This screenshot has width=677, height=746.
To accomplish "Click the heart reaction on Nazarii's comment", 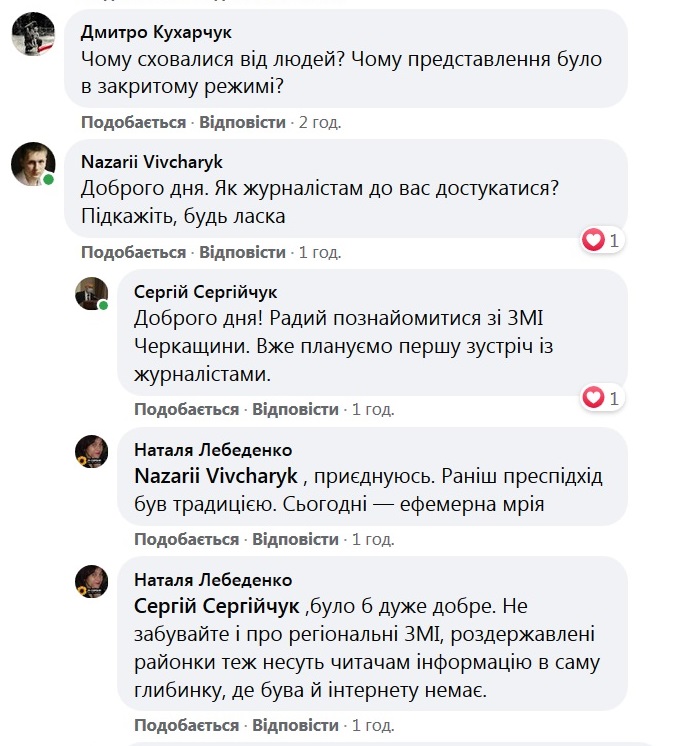I will [x=594, y=240].
